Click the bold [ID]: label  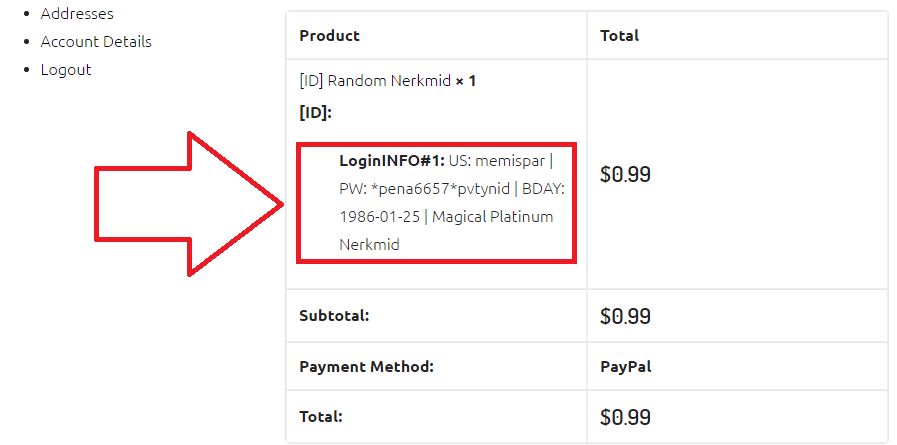click(x=316, y=113)
